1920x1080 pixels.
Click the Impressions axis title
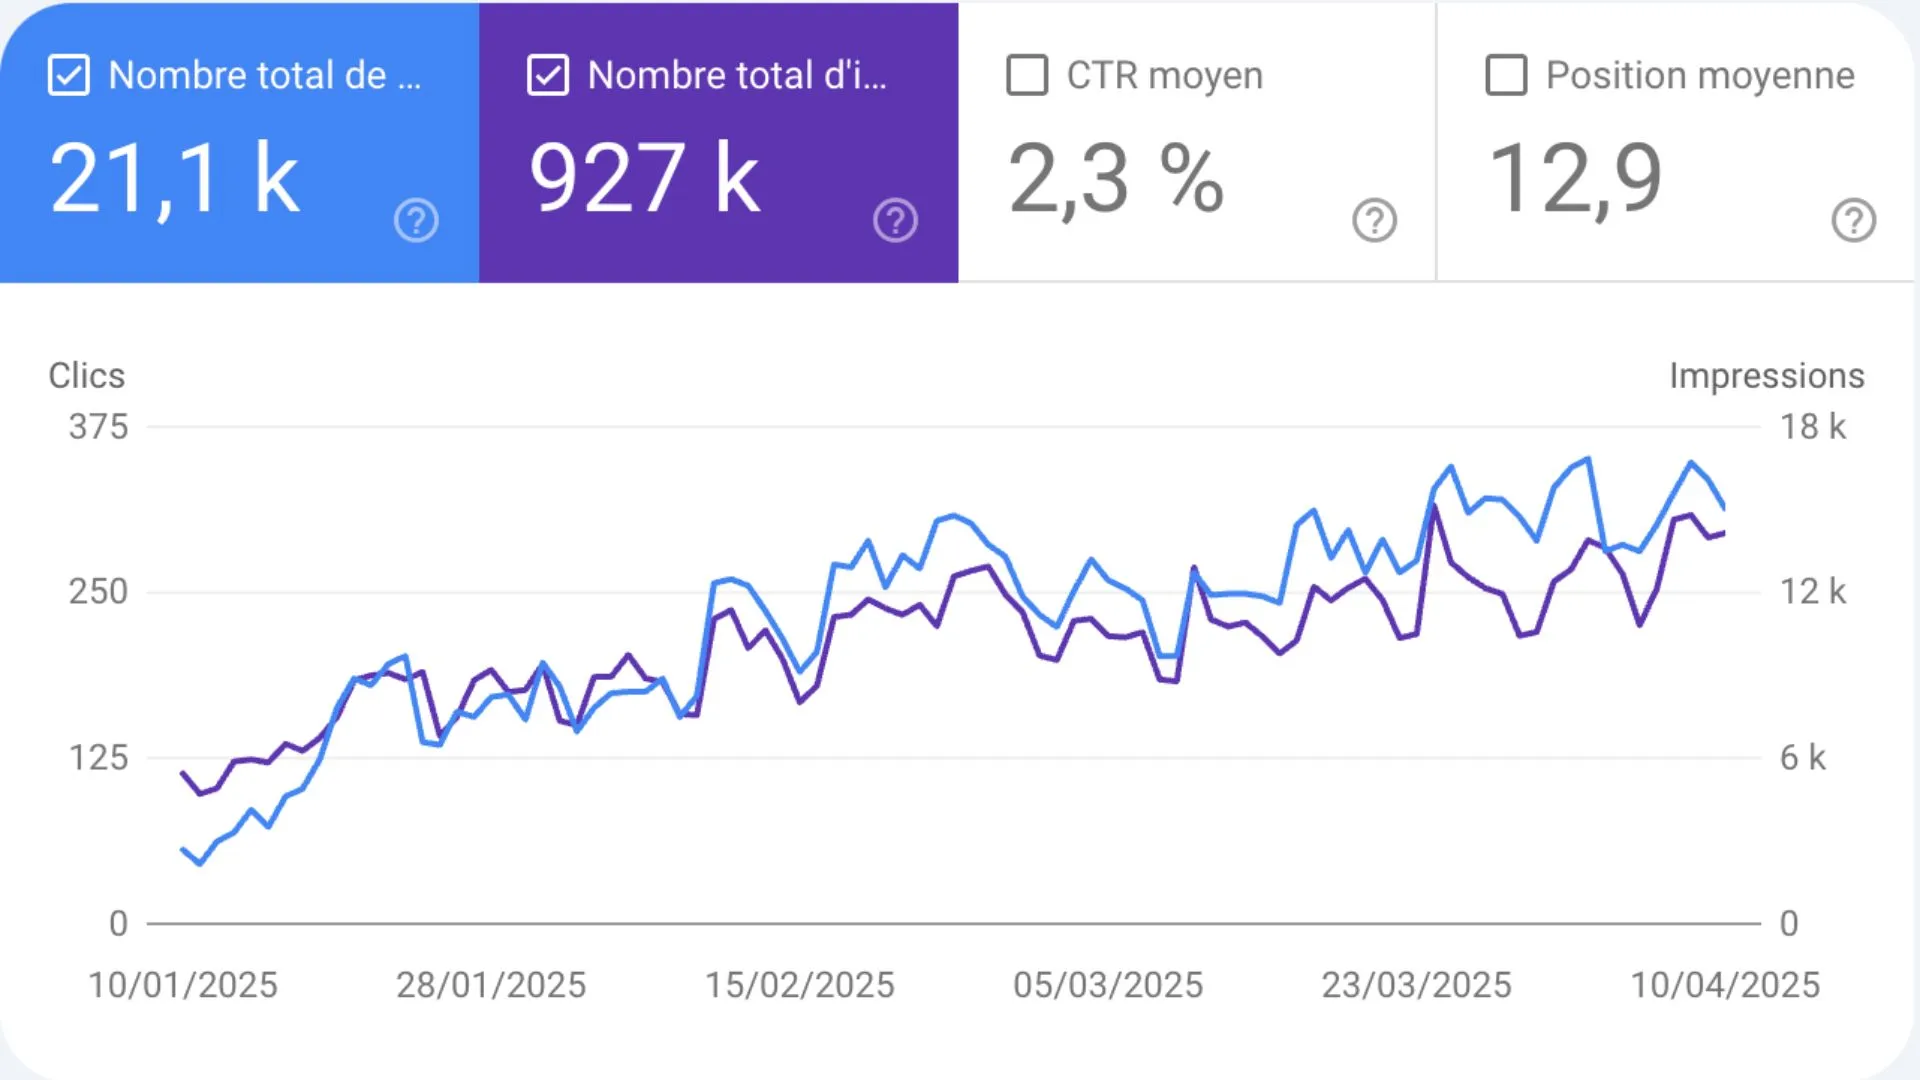pos(1766,376)
